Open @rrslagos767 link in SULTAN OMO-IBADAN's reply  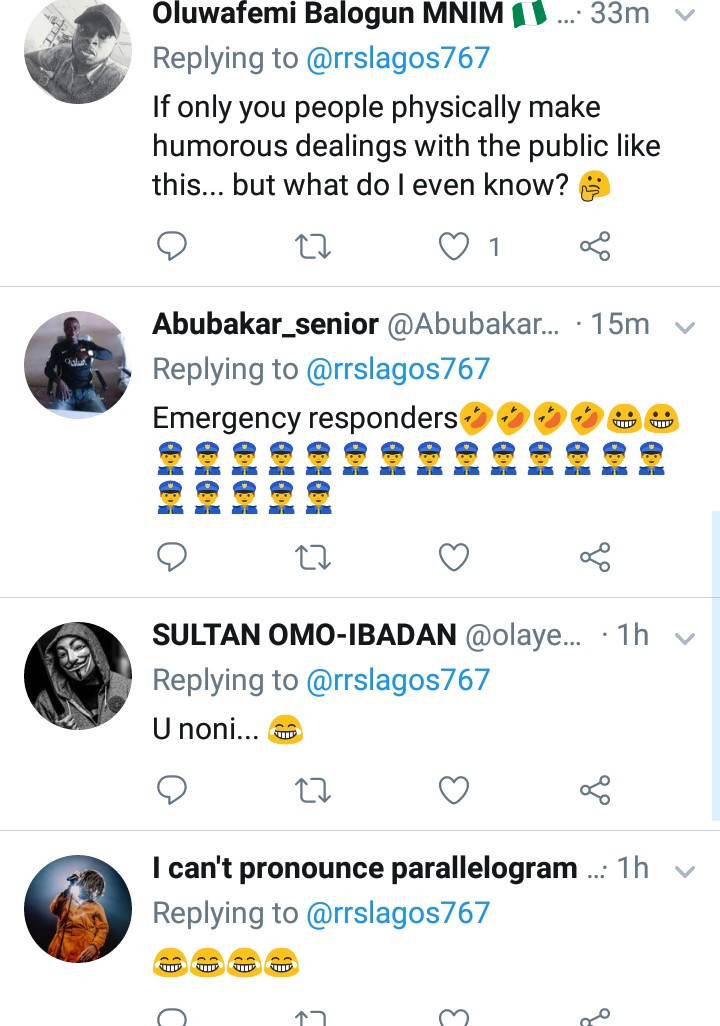pyautogui.click(x=398, y=680)
